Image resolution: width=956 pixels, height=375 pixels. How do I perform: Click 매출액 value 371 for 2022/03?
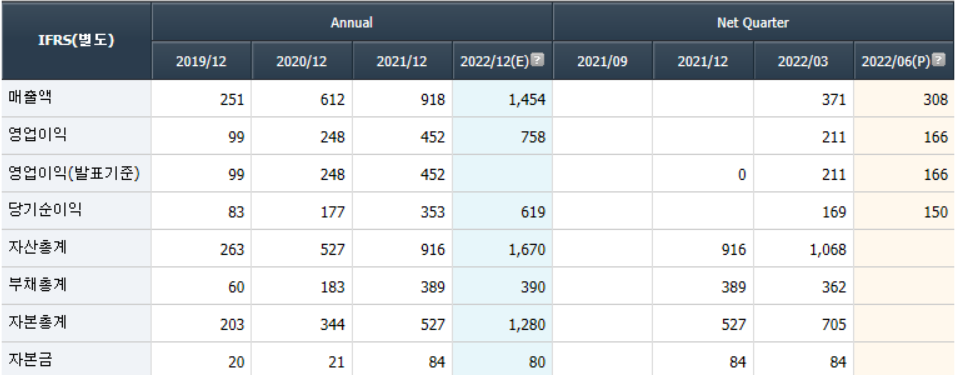(x=834, y=100)
